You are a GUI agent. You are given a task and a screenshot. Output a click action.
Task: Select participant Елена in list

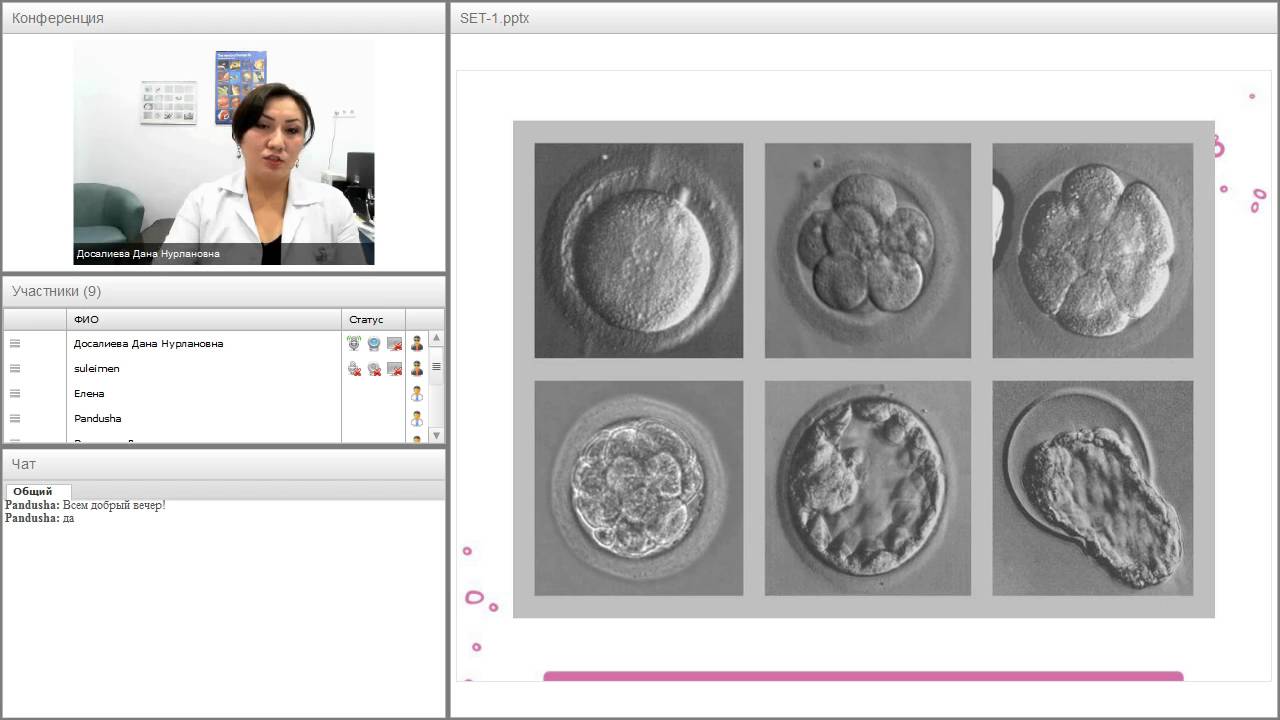(89, 393)
